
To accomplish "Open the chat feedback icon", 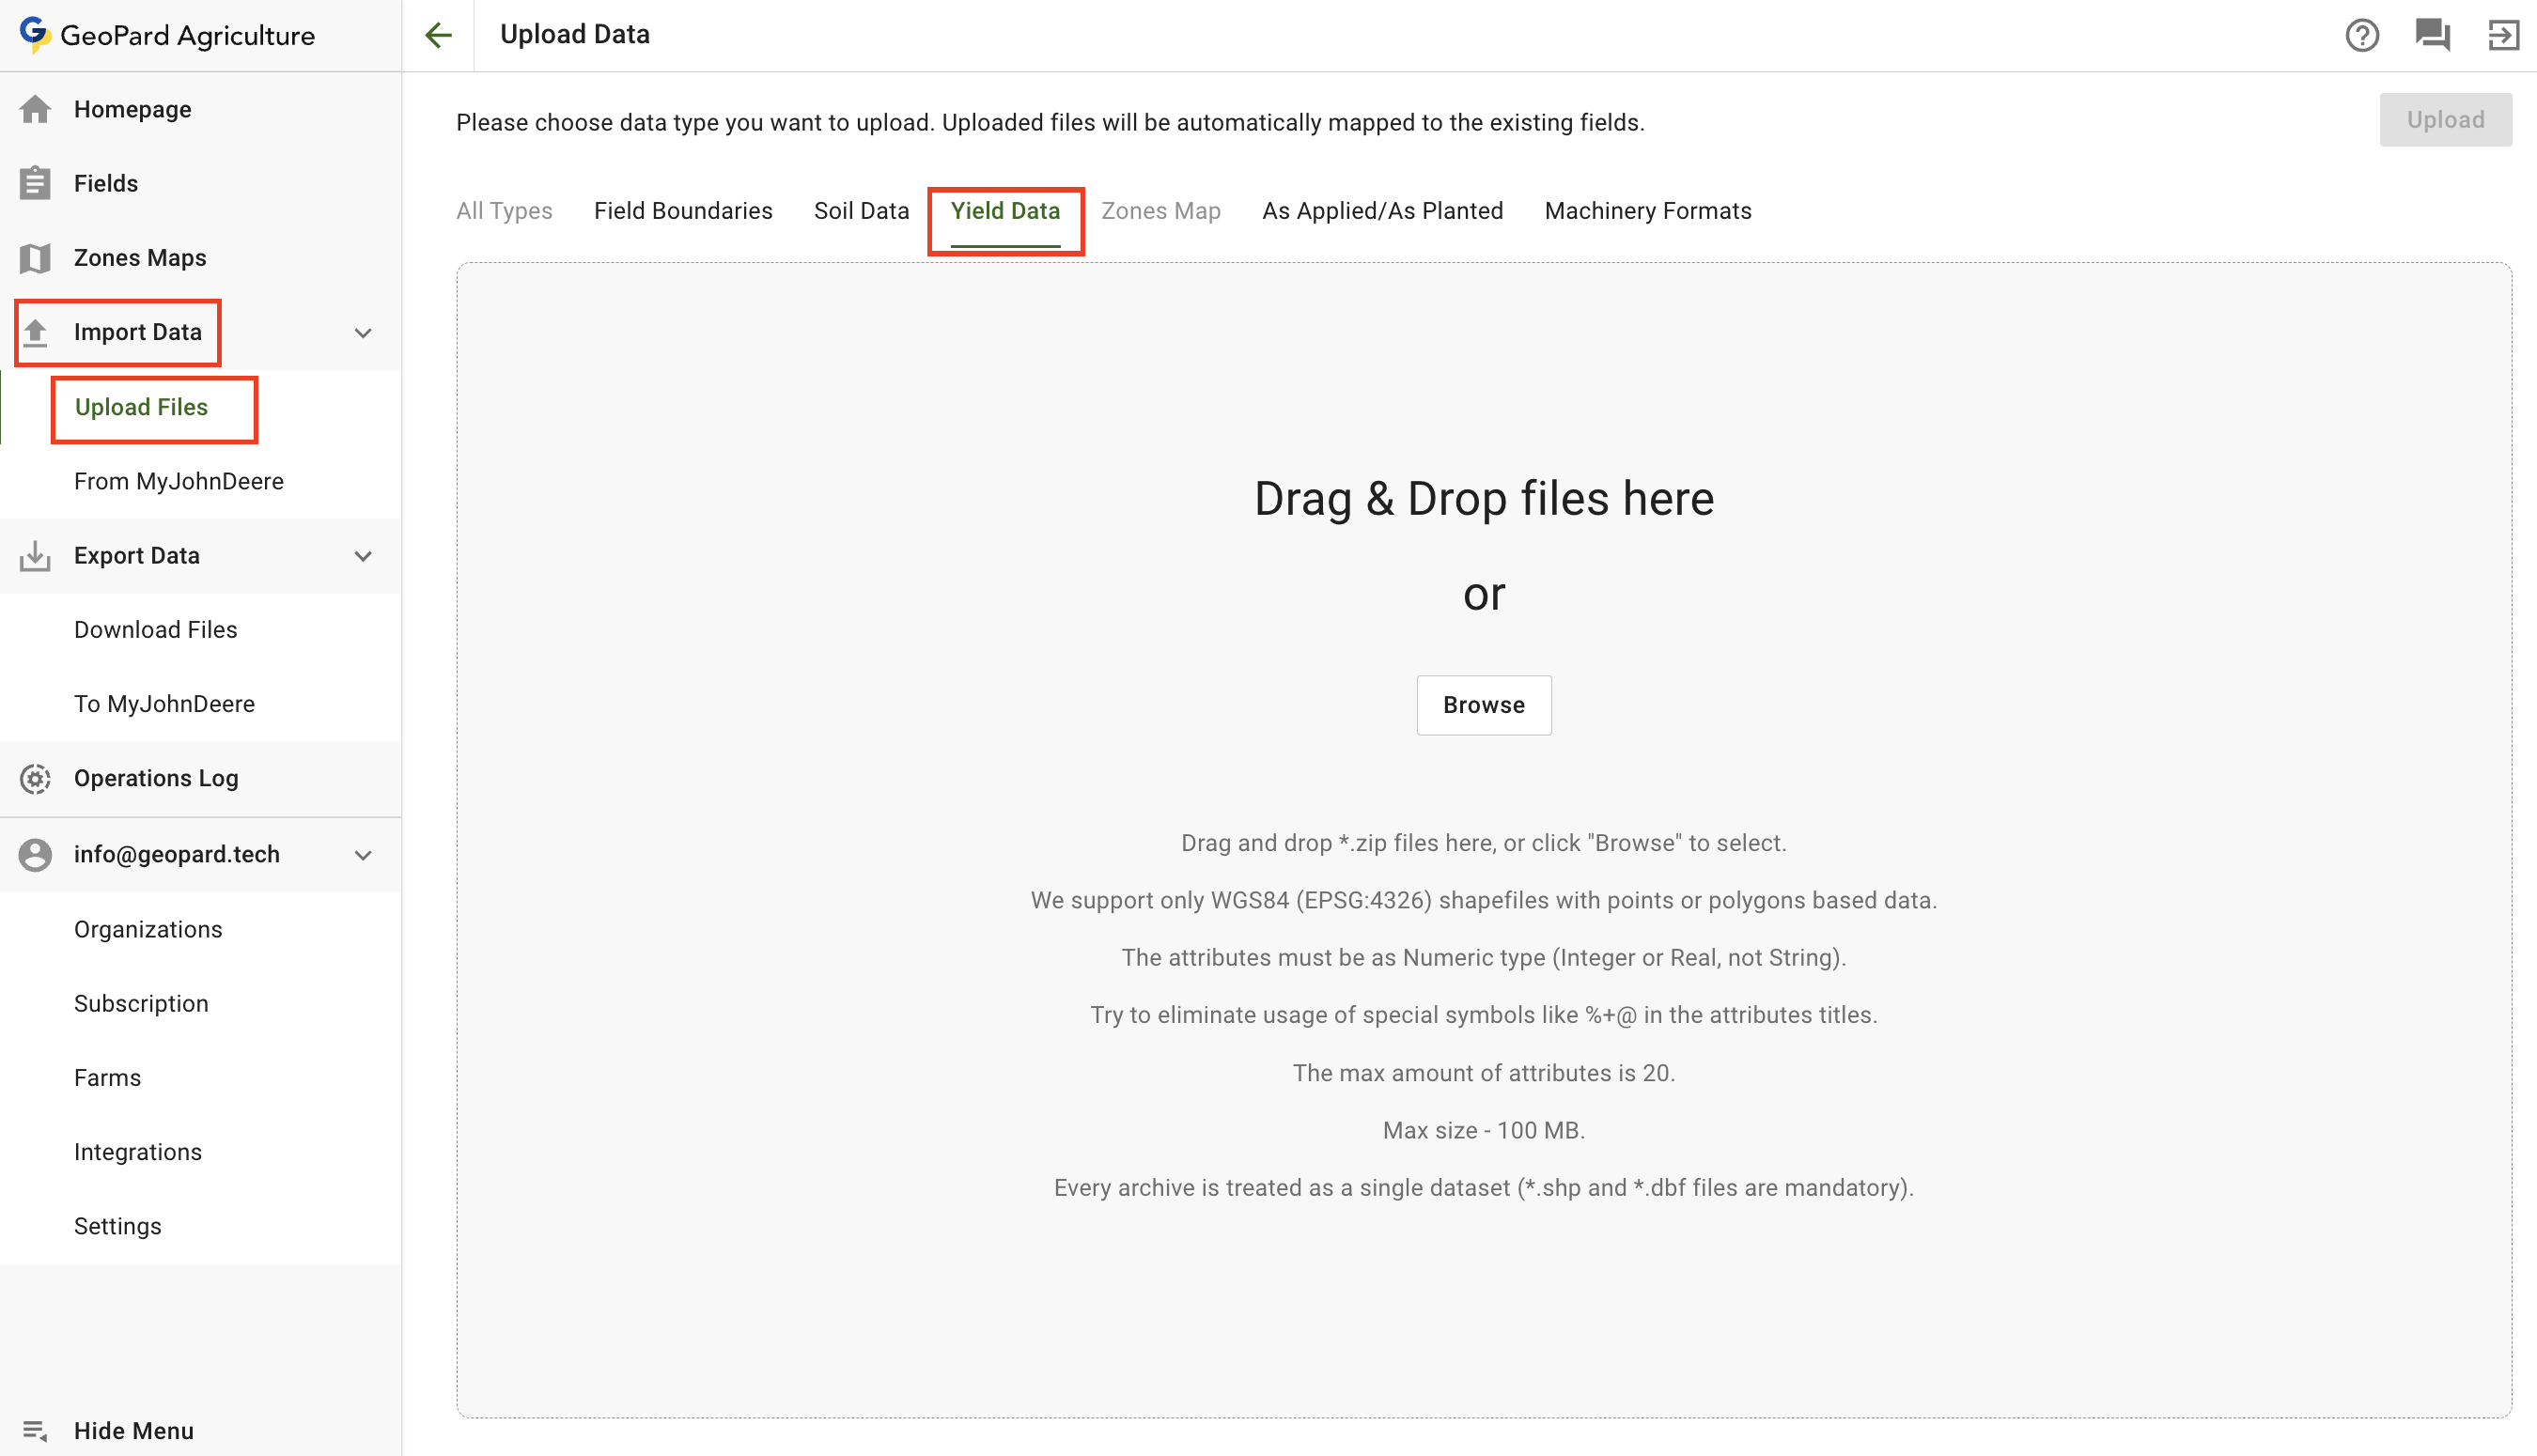I will tap(2432, 35).
